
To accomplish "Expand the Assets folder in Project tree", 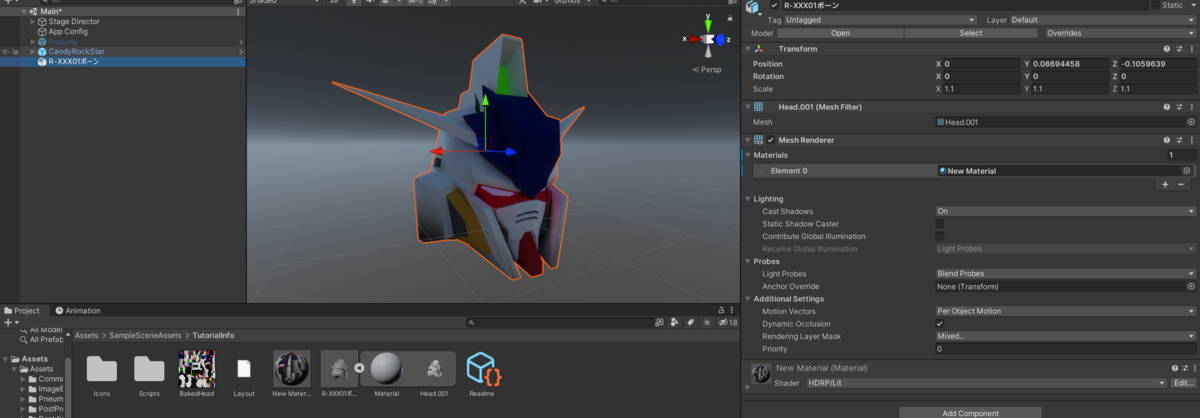I will [5, 358].
